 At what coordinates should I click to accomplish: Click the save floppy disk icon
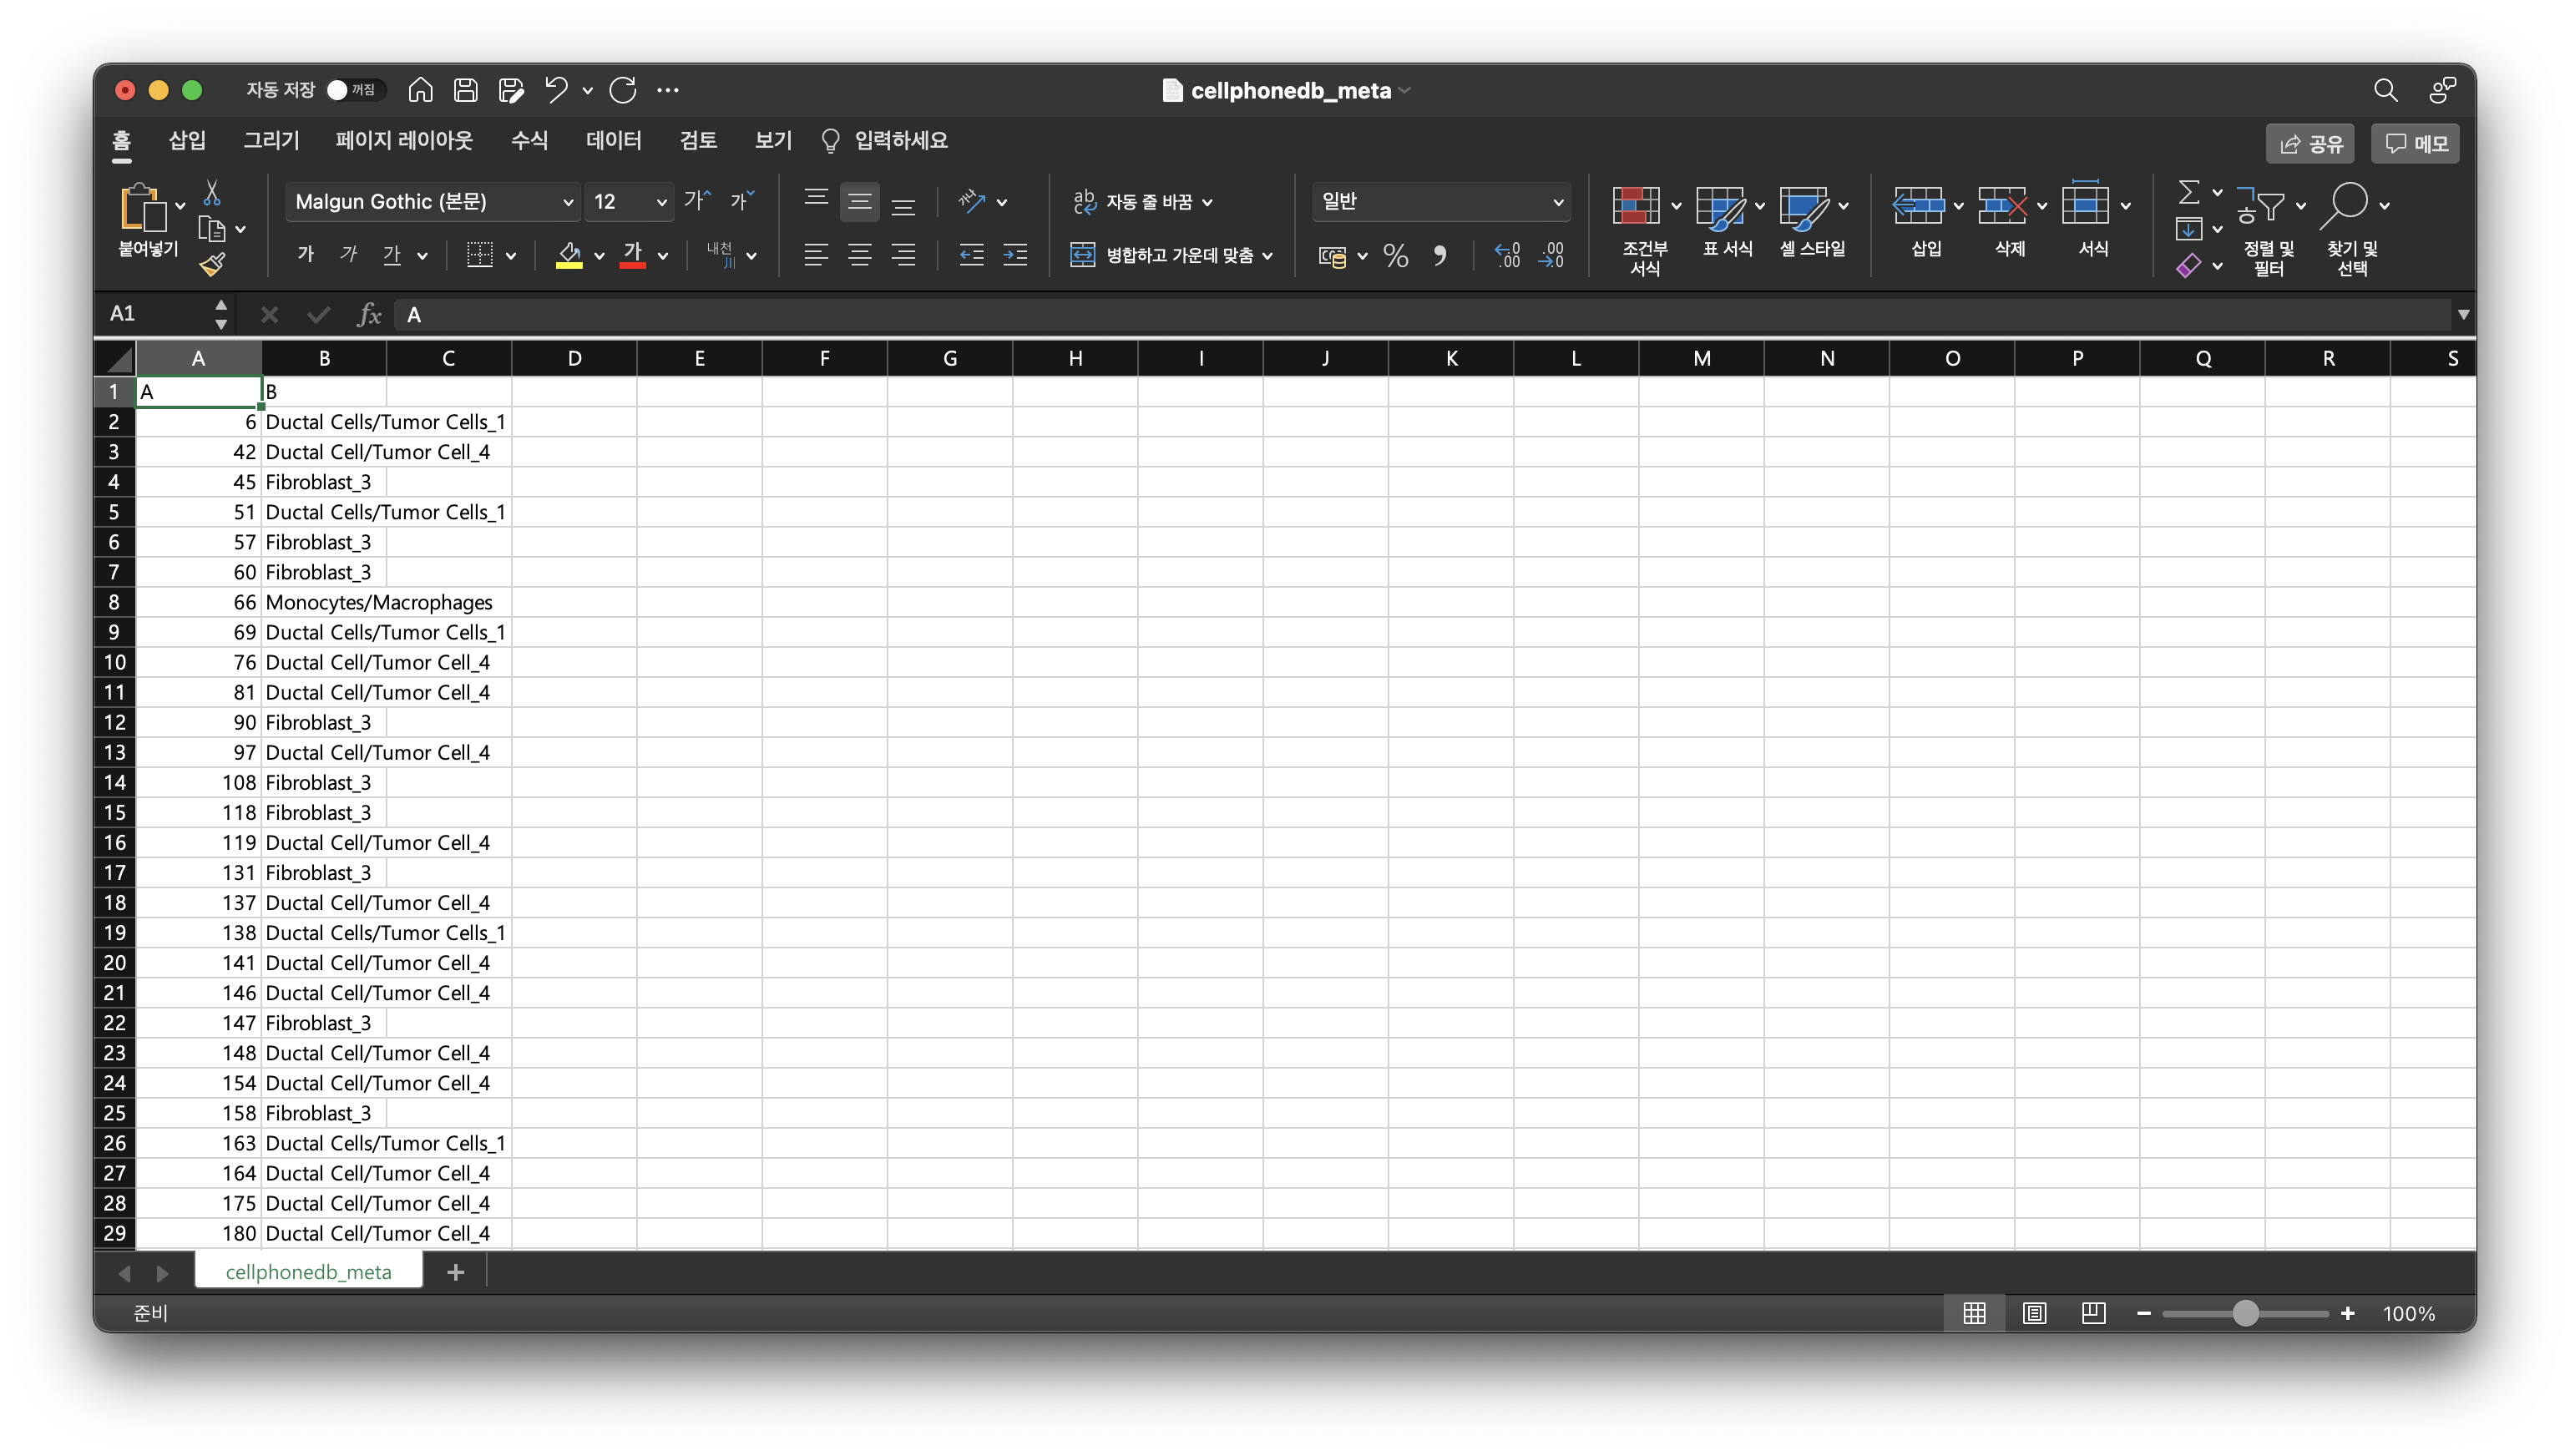[x=465, y=90]
